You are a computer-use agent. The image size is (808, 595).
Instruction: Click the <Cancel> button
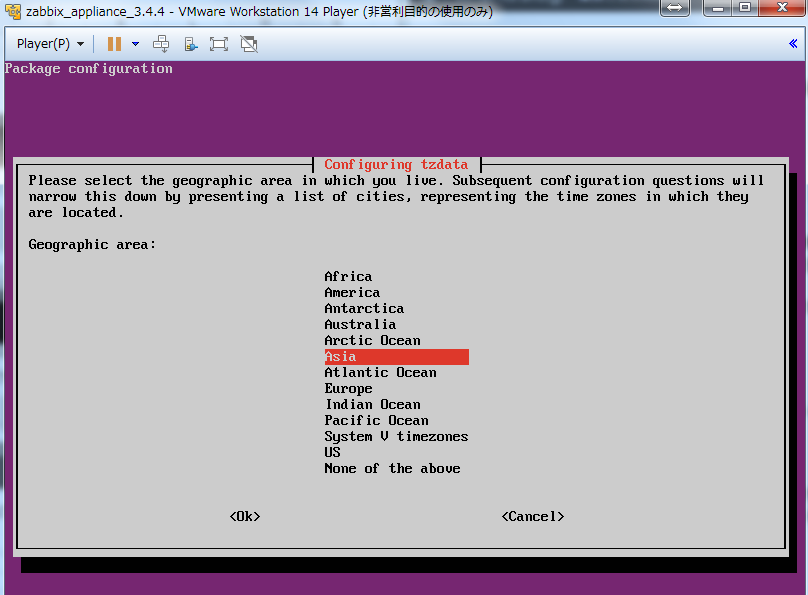click(533, 516)
